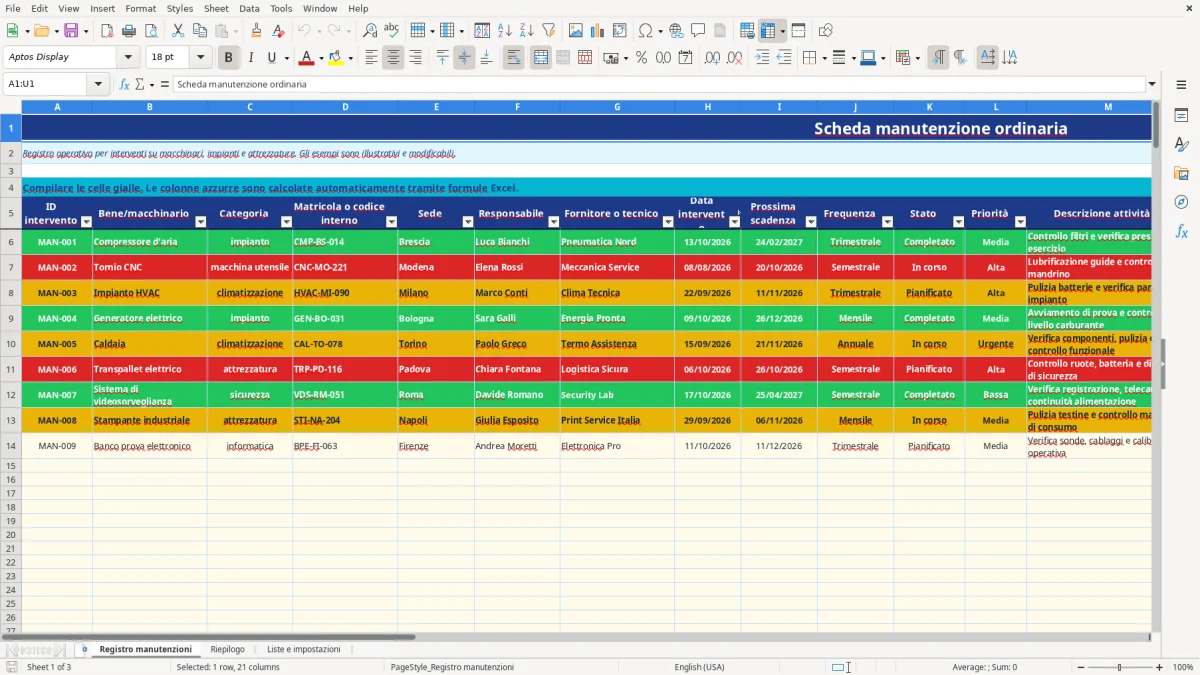The height and width of the screenshot is (675, 1200).
Task: Click the Sort Ascending icon
Action: coord(504,31)
